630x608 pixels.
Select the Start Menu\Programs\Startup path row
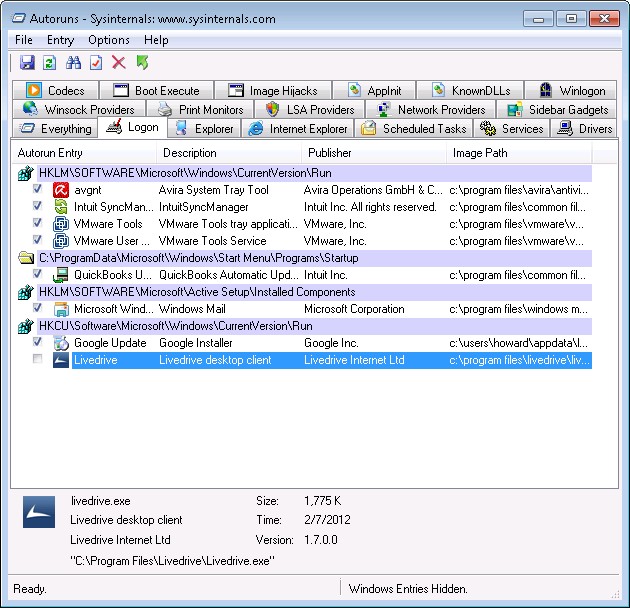pyautogui.click(x=315, y=258)
